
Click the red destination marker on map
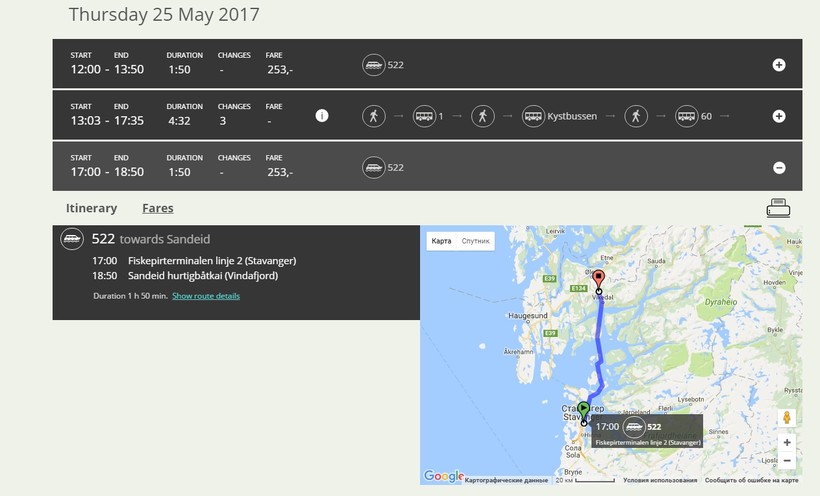point(599,277)
